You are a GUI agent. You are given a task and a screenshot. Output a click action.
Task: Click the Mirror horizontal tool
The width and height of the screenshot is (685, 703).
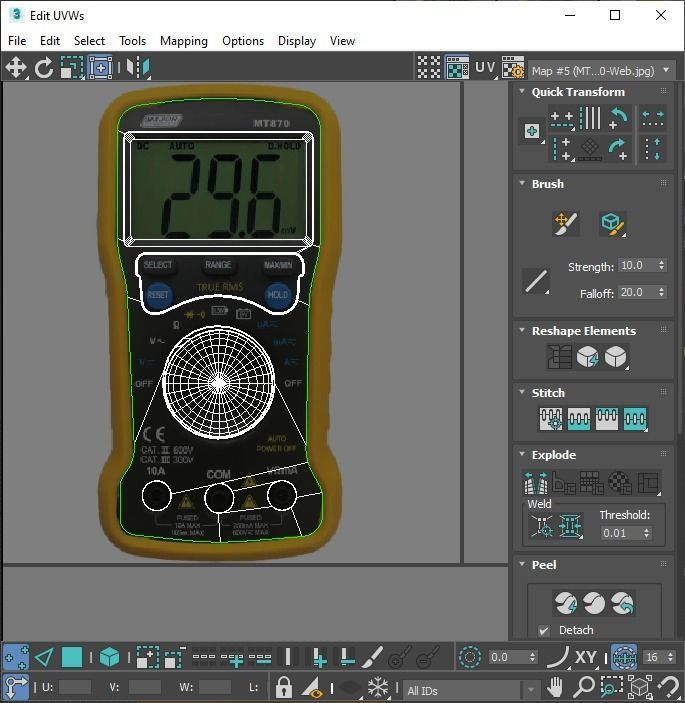coord(138,68)
